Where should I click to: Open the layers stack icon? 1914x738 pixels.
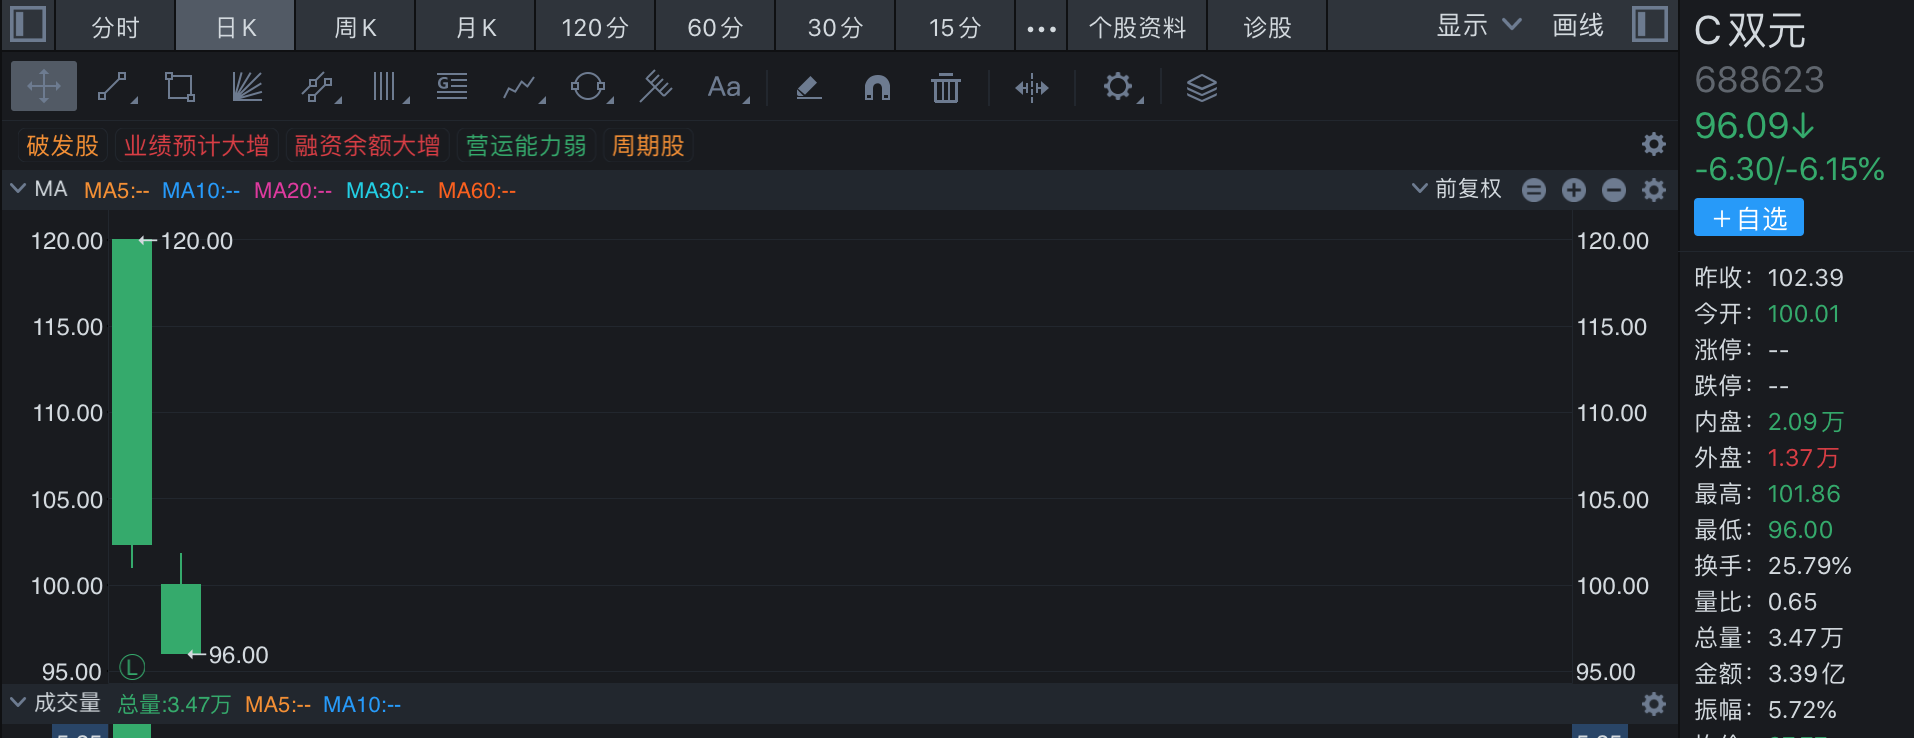pyautogui.click(x=1201, y=88)
